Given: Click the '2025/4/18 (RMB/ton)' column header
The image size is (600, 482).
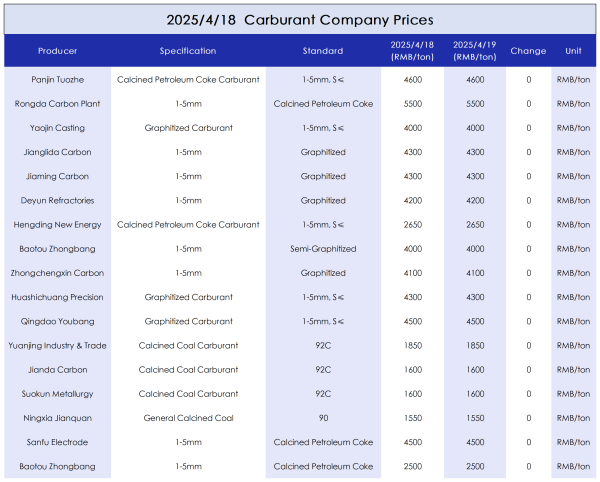Looking at the screenshot, I should [412, 51].
